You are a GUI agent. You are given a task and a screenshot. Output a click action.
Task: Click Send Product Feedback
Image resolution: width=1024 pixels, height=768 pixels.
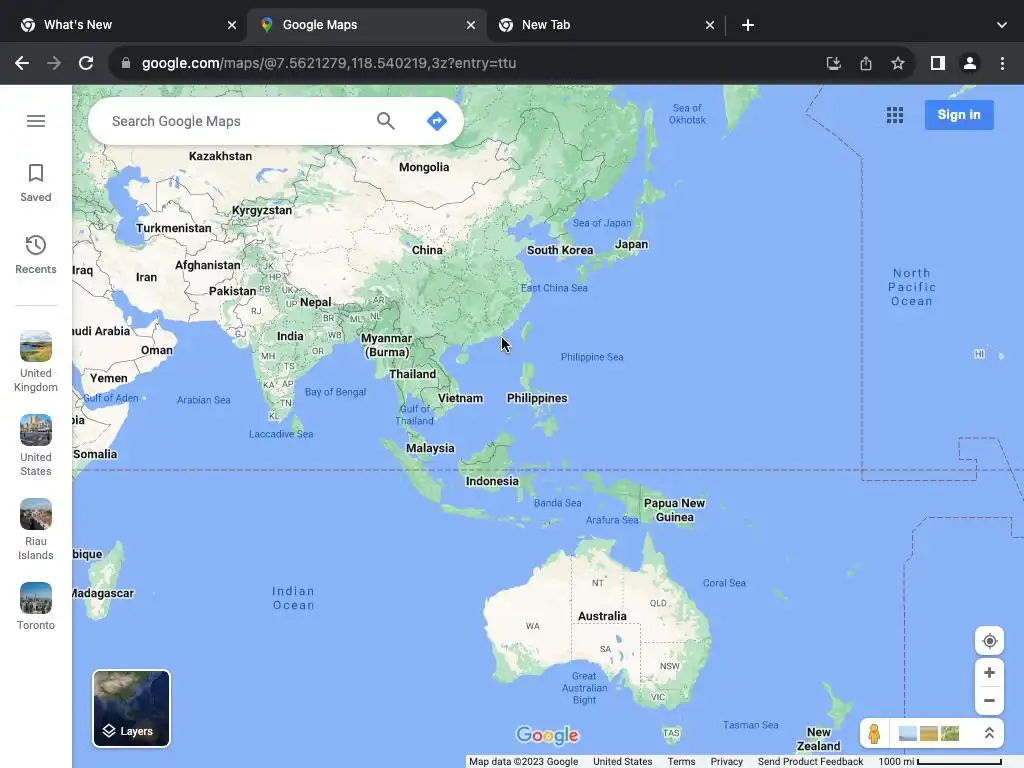click(810, 761)
